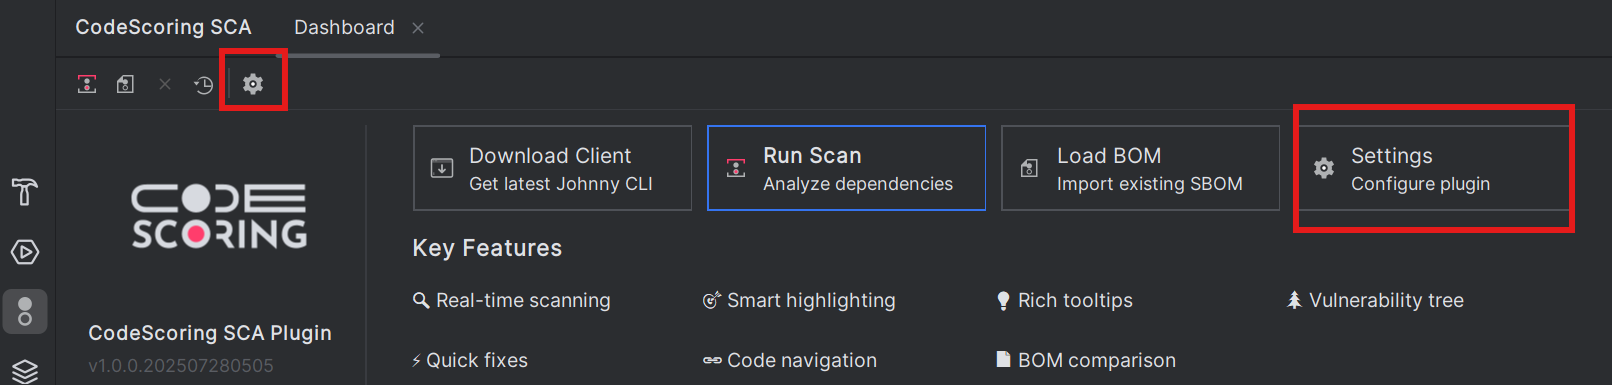The height and width of the screenshot is (385, 1612).
Task: Click the 'Analyze dependencies' subtitle
Action: pyautogui.click(x=858, y=184)
